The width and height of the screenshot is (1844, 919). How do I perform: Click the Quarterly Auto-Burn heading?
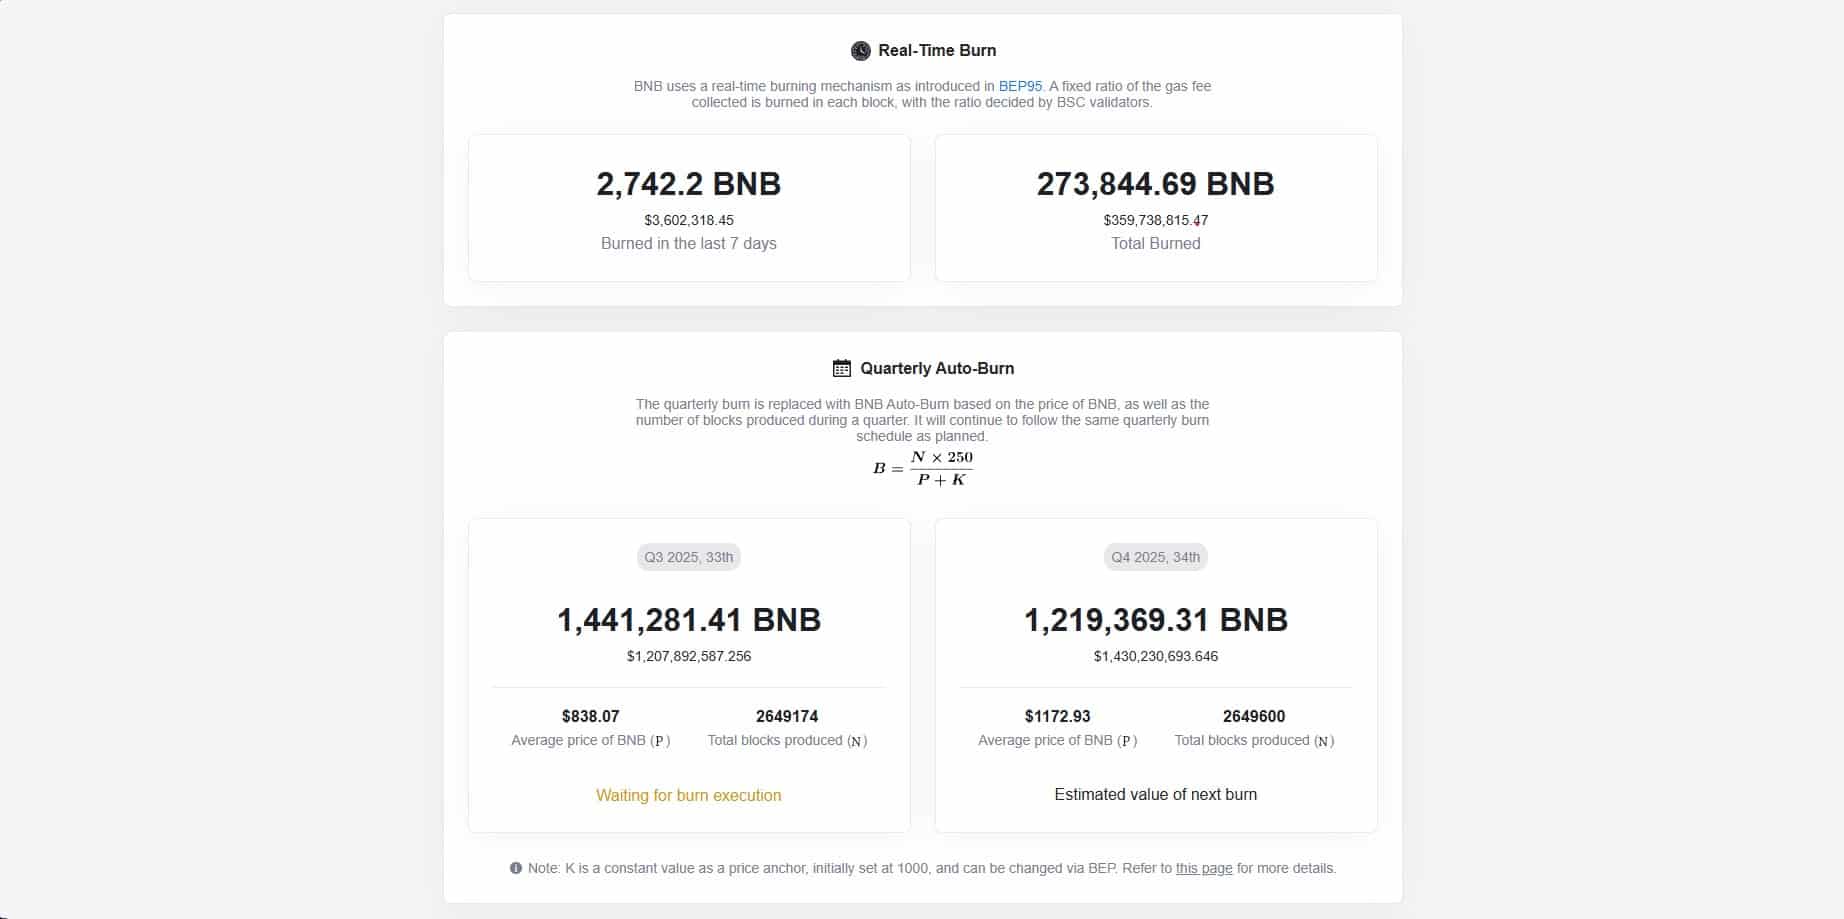coord(937,368)
